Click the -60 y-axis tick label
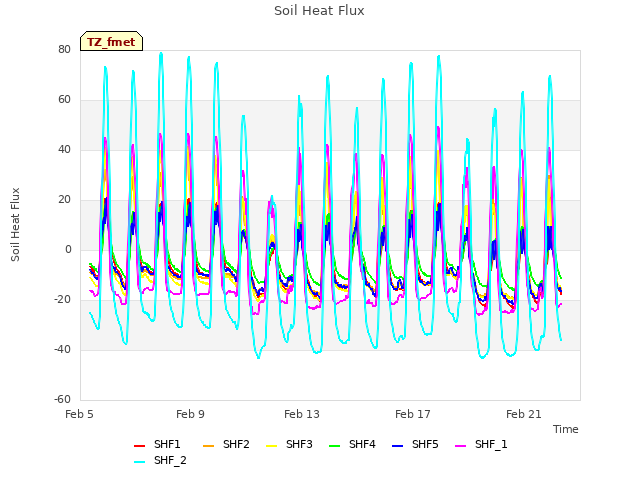This screenshot has width=640, height=480. [x=62, y=399]
